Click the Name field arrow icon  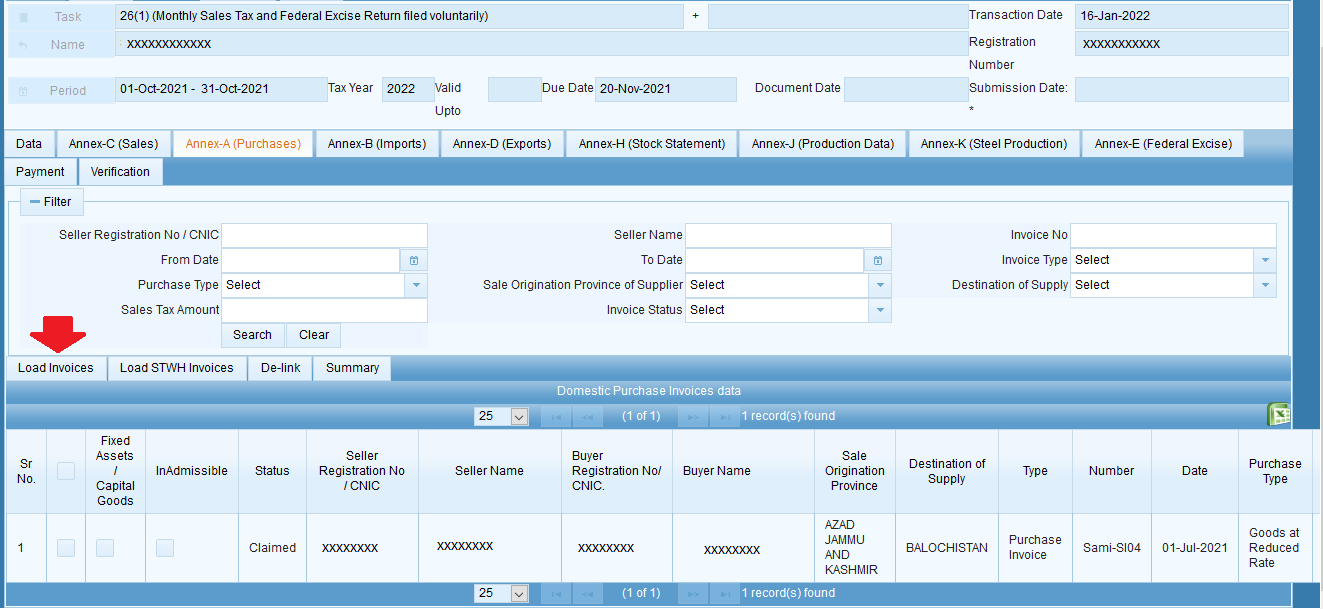[25, 45]
